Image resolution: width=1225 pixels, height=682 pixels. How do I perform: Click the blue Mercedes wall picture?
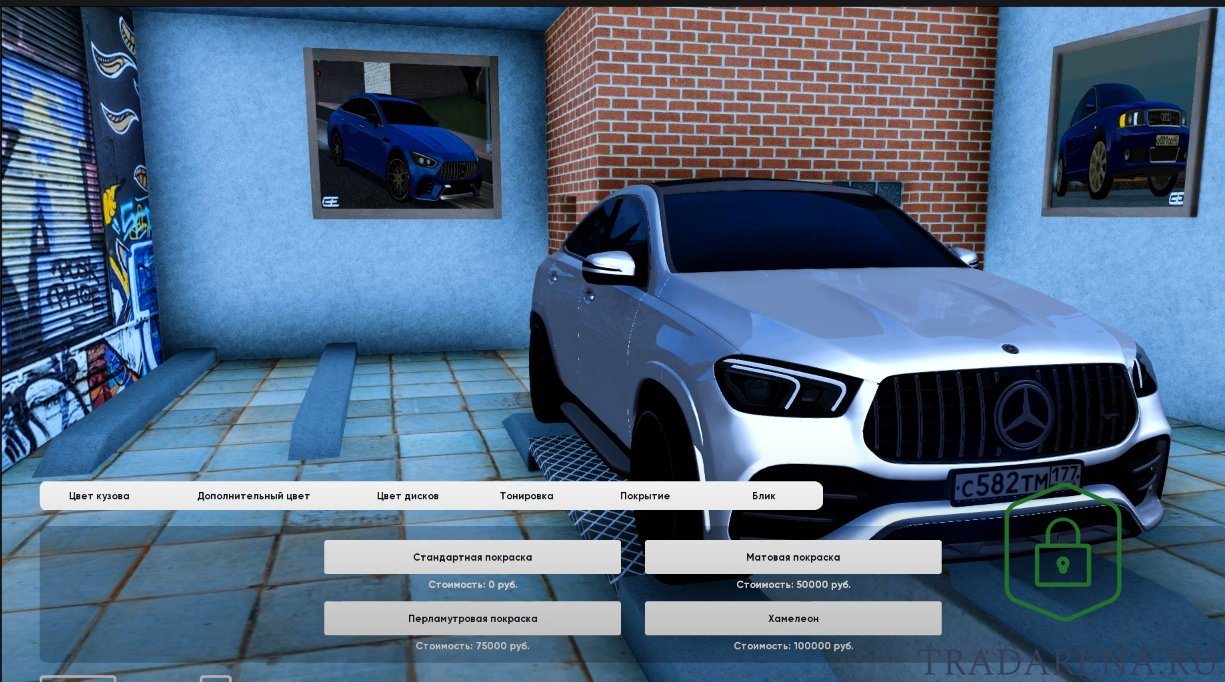[402, 133]
